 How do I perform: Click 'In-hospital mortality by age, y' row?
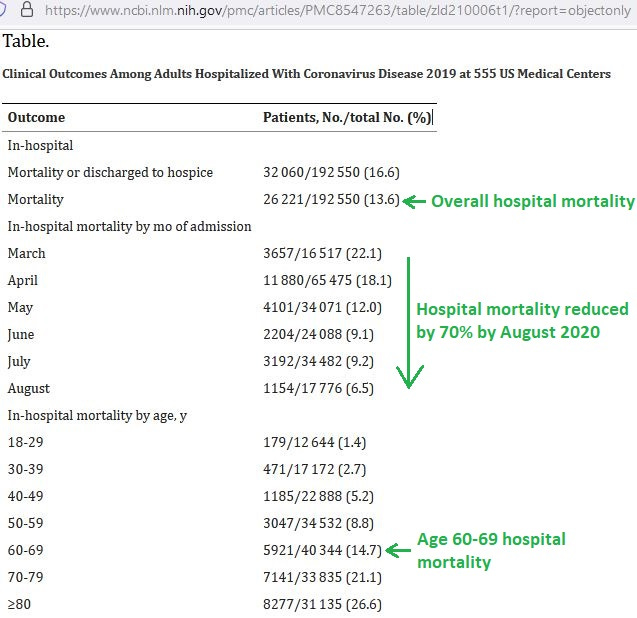pyautogui.click(x=97, y=415)
